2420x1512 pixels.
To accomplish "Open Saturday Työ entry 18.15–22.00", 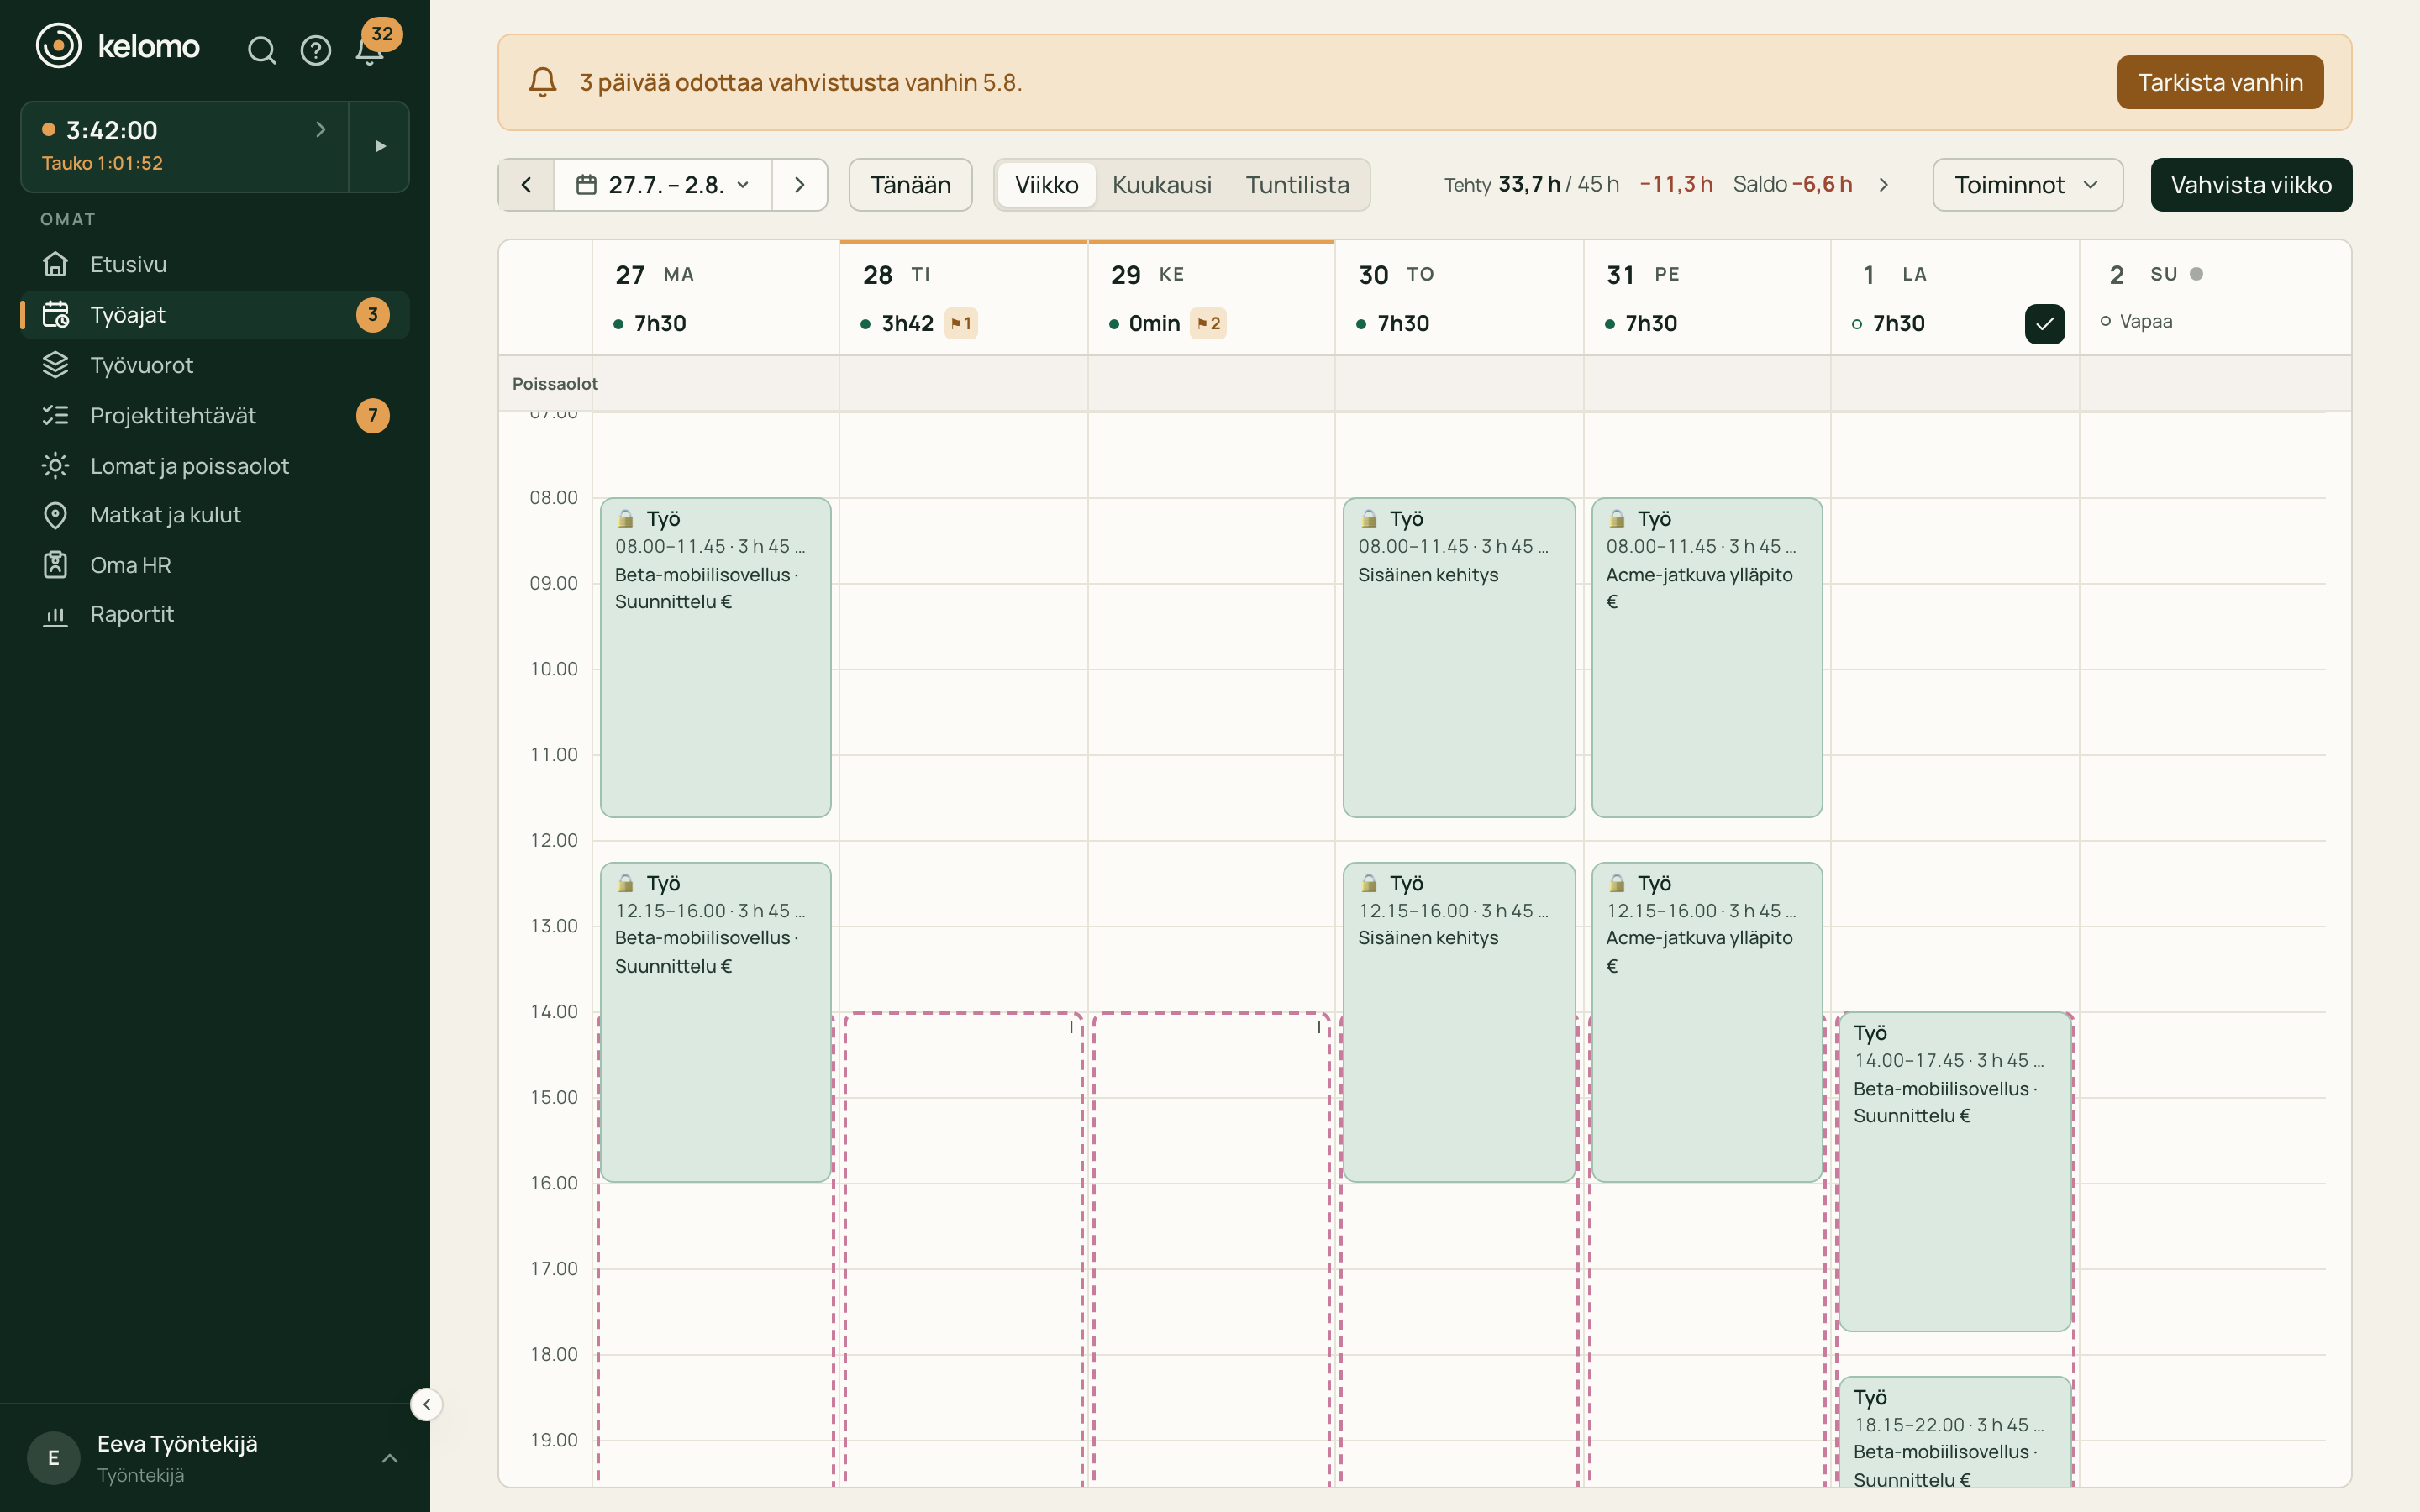I will 1955,1432.
